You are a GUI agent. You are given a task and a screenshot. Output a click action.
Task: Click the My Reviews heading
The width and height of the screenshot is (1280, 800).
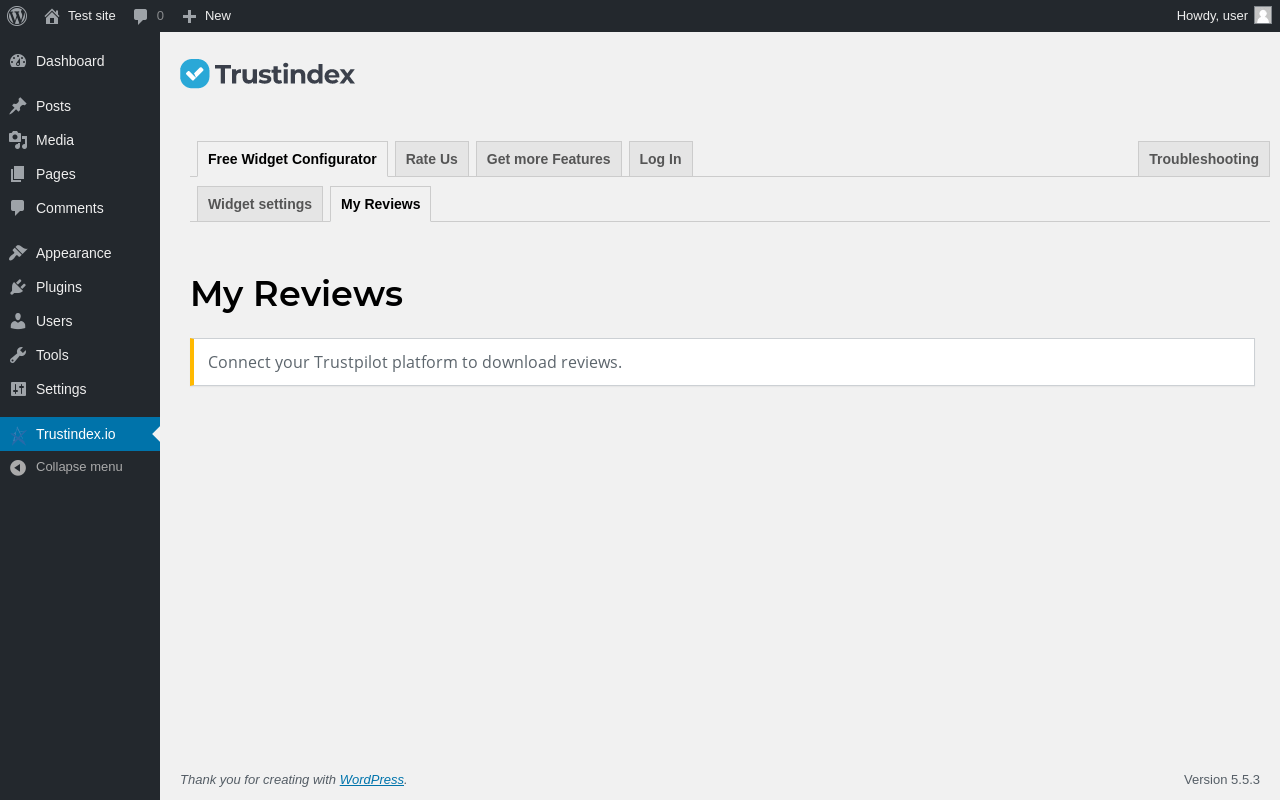point(296,294)
